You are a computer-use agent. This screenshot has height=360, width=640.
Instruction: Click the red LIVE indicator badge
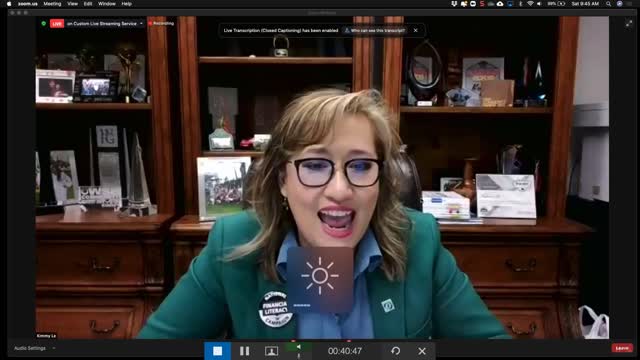[x=57, y=24]
